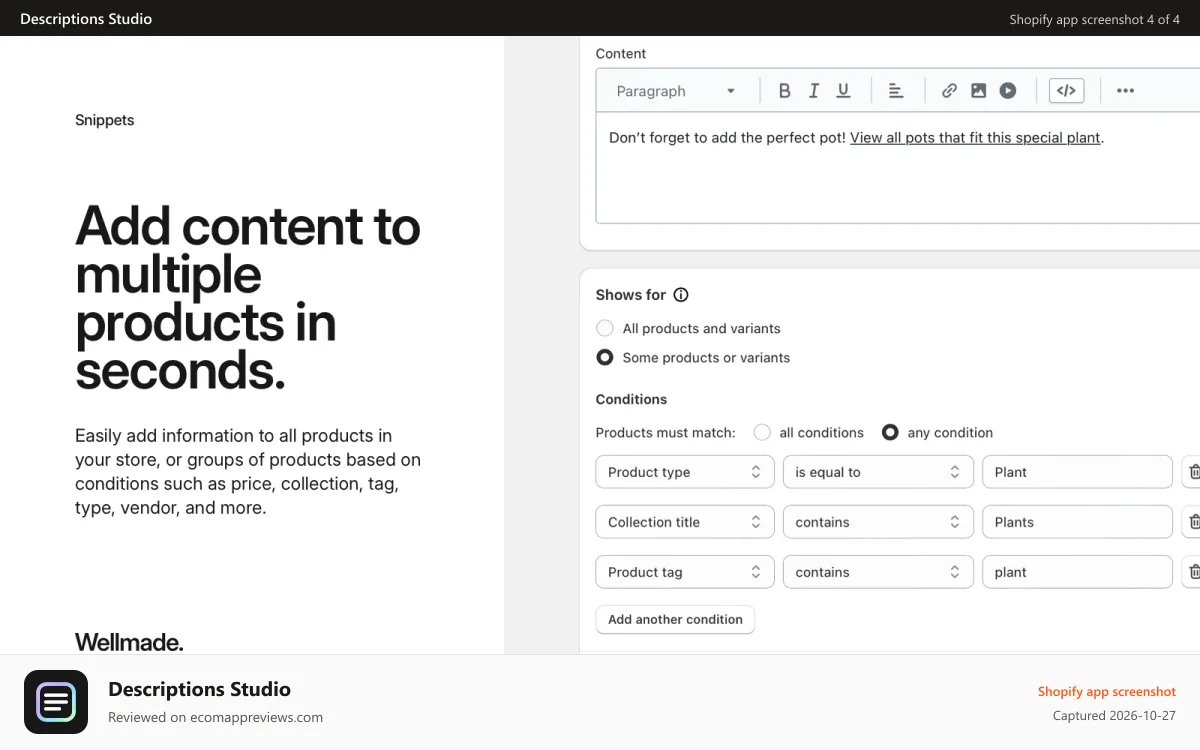Image resolution: width=1200 pixels, height=750 pixels.
Task: Click the Wellmade. brand text
Action: [129, 642]
